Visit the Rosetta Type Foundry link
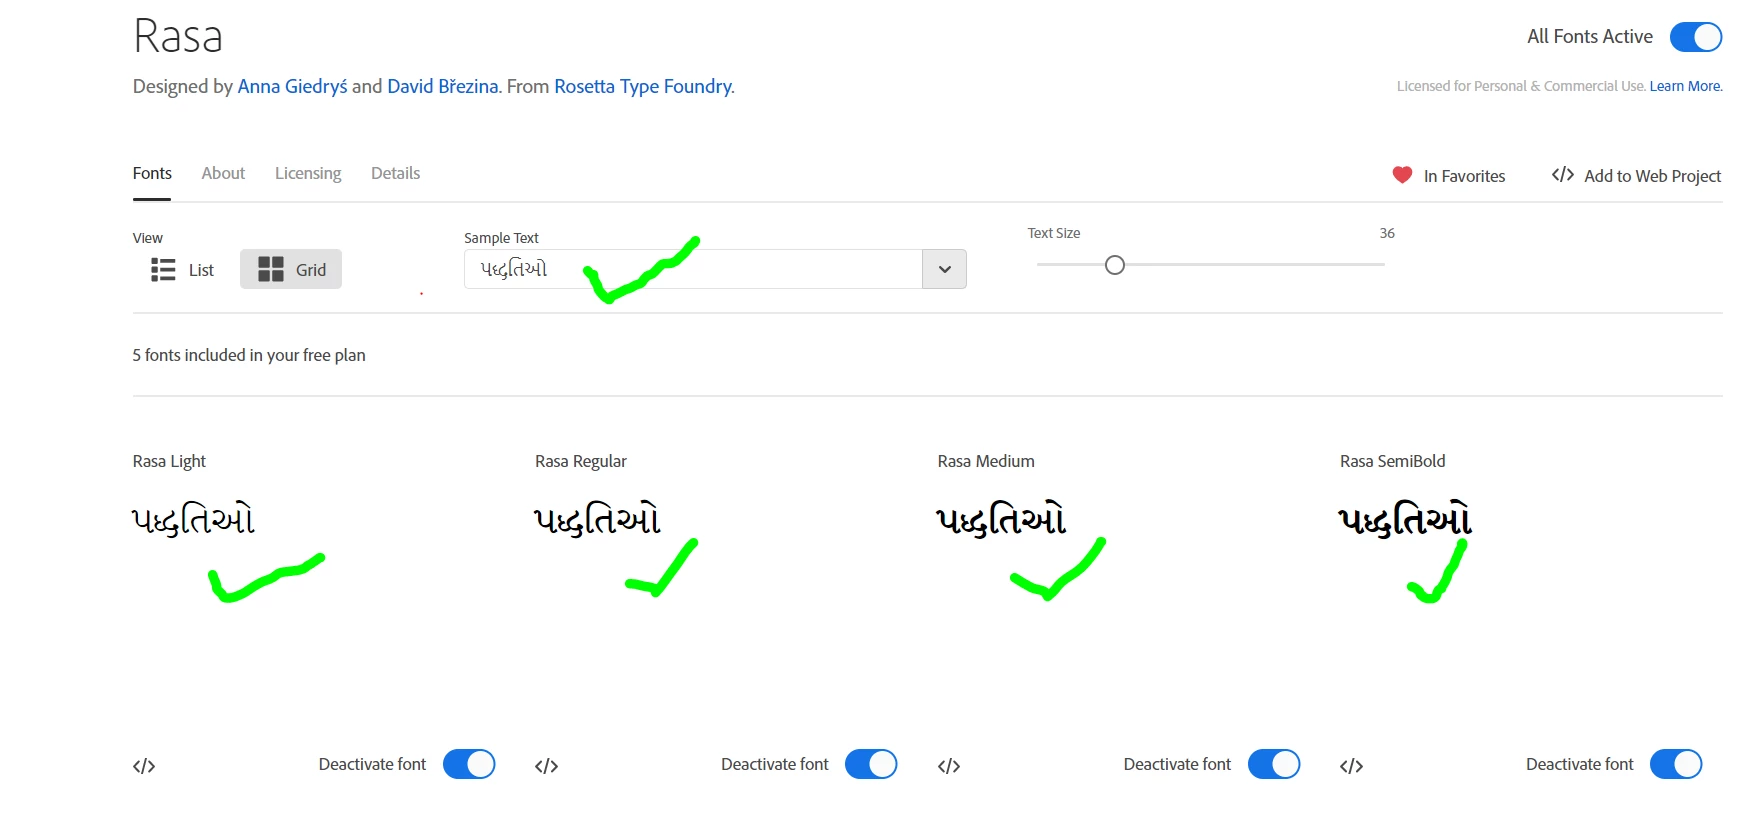1764x827 pixels. [643, 86]
